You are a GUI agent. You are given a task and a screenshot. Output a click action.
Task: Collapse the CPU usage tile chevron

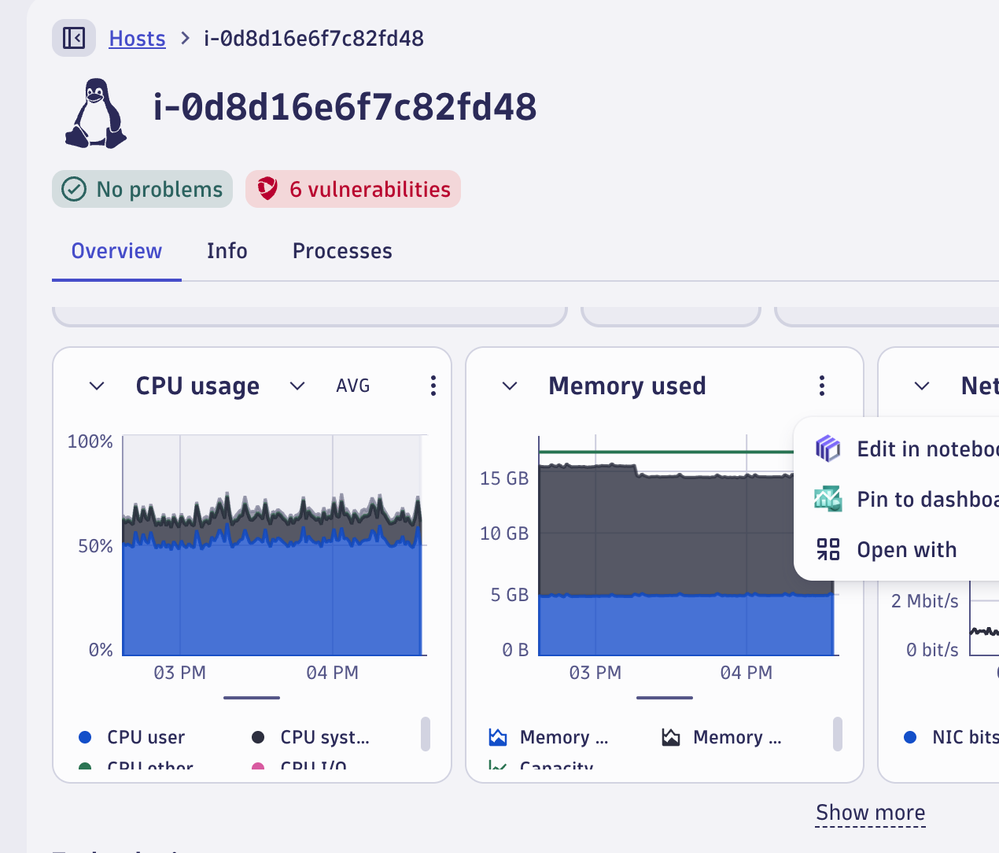97,386
